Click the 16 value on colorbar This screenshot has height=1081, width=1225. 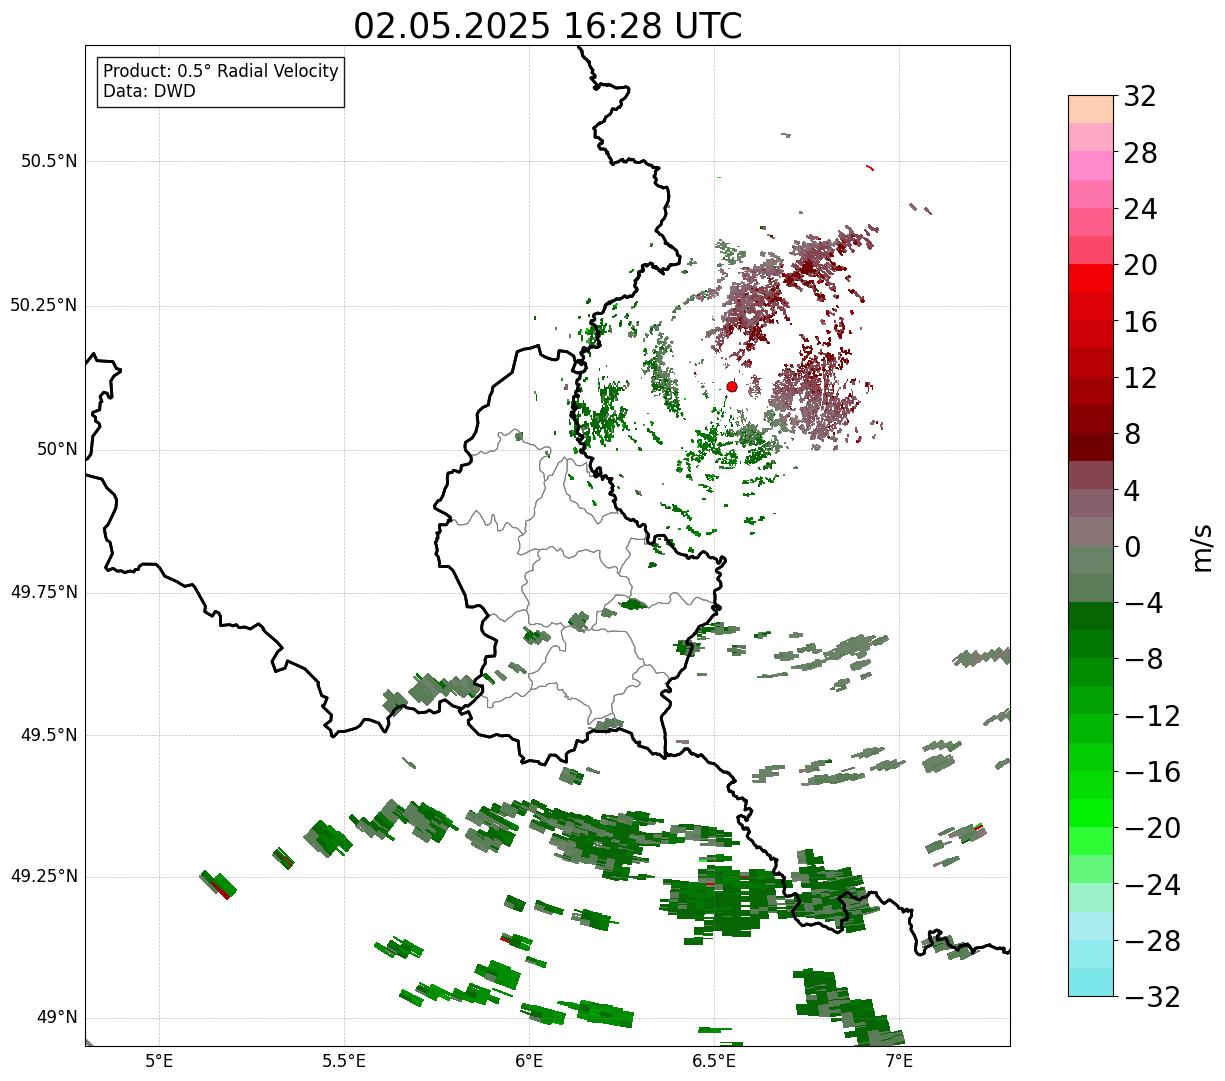[1140, 322]
